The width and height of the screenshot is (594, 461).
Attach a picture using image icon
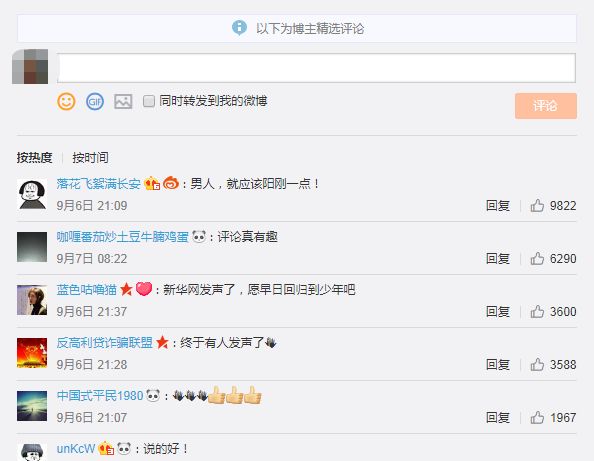pos(123,102)
